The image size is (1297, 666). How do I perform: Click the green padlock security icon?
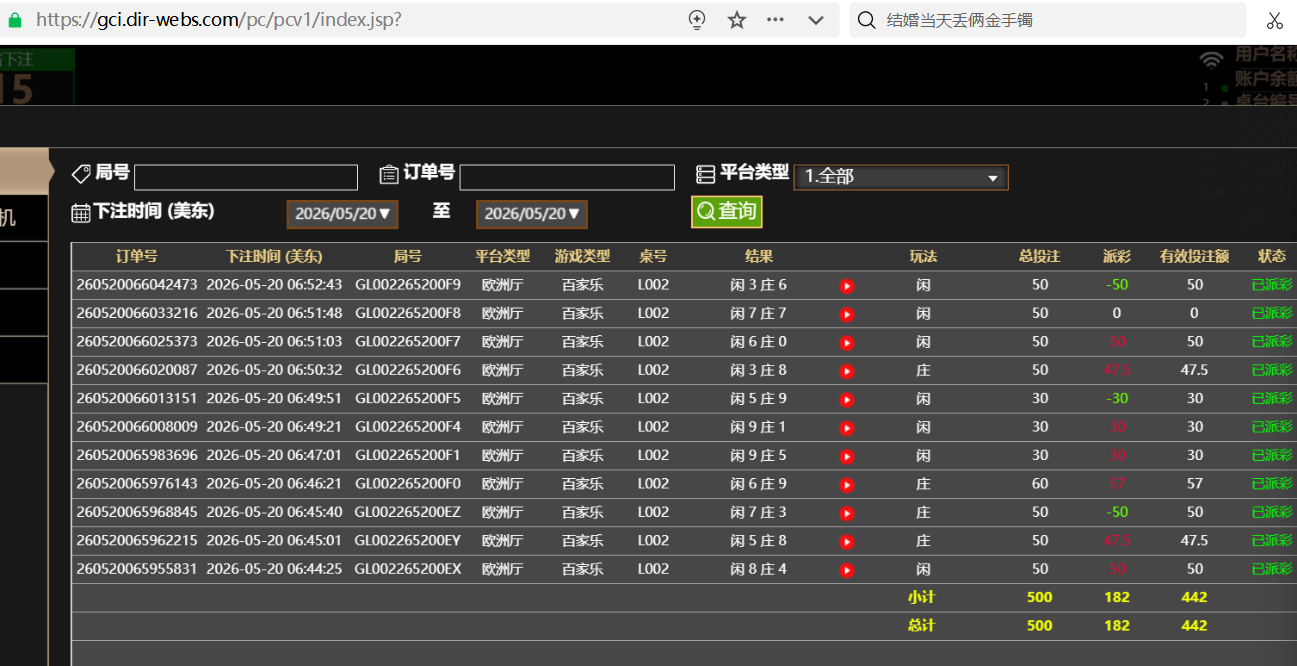[x=14, y=20]
